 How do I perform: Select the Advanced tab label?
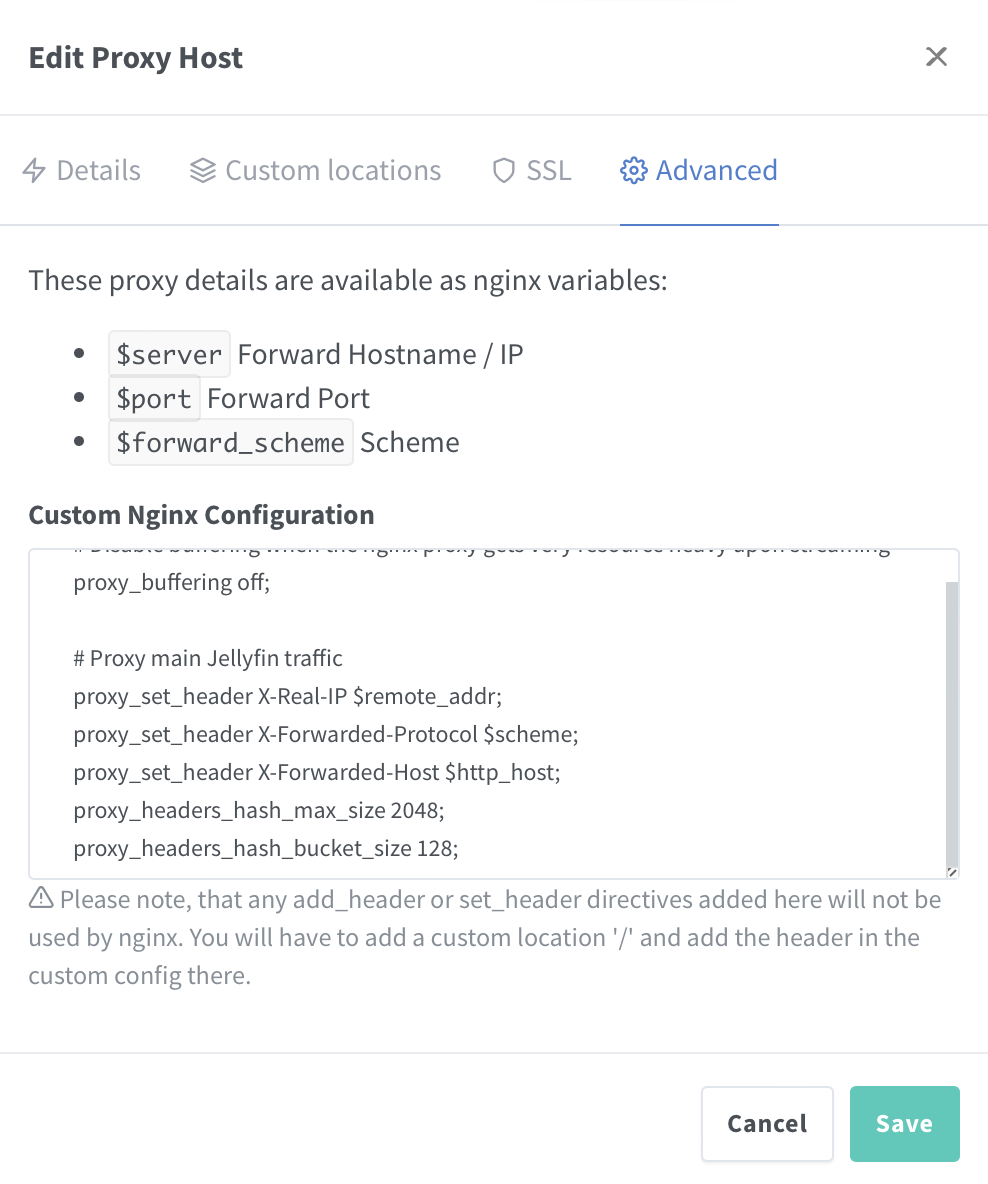click(x=716, y=171)
